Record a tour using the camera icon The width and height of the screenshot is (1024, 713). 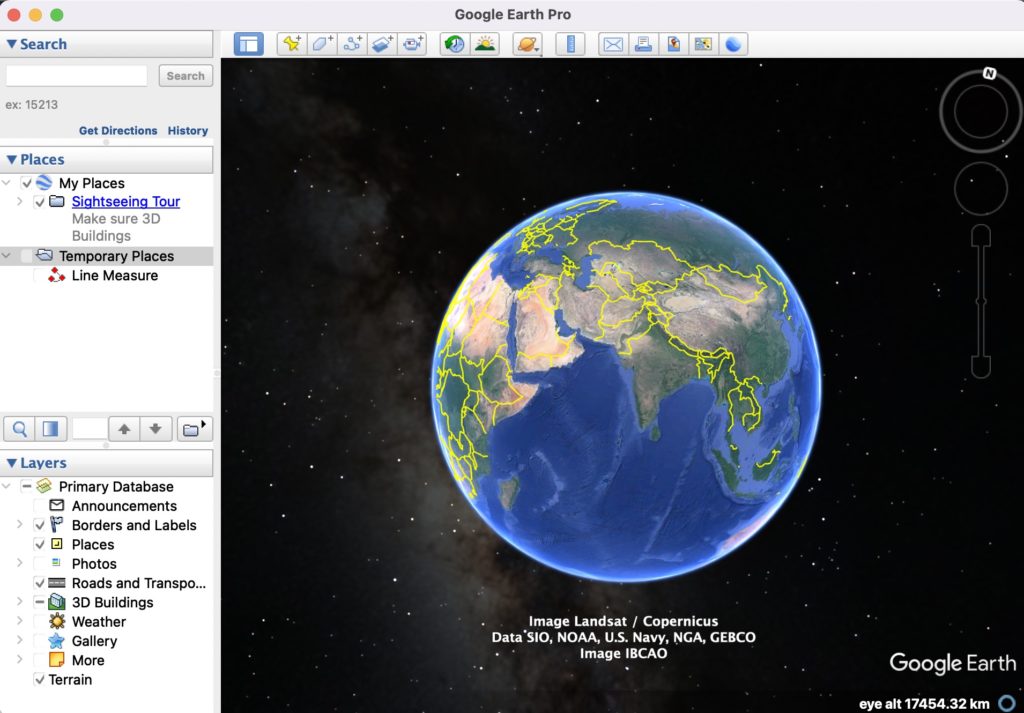[x=413, y=43]
